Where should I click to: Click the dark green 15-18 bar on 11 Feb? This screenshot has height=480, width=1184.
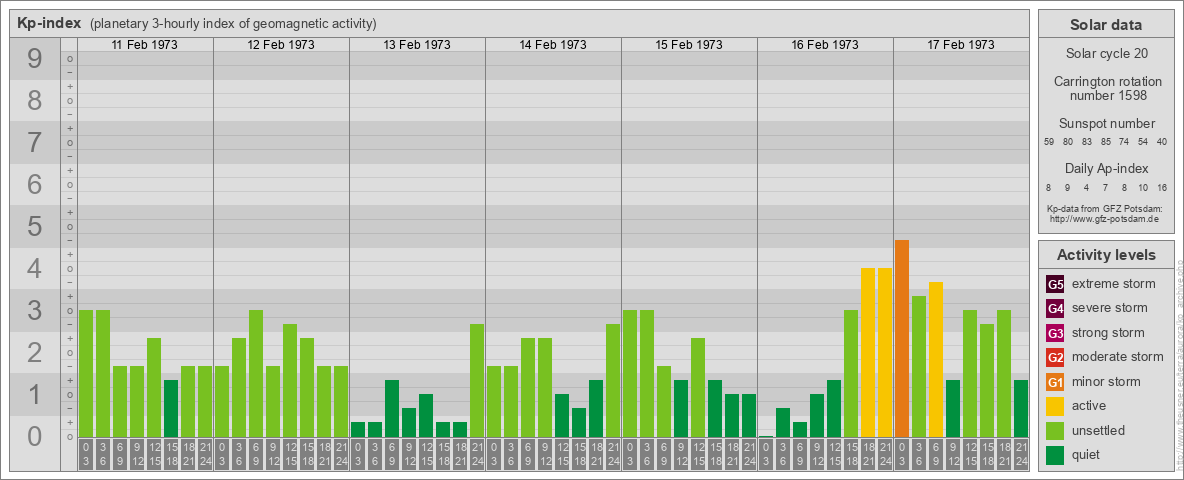point(171,408)
